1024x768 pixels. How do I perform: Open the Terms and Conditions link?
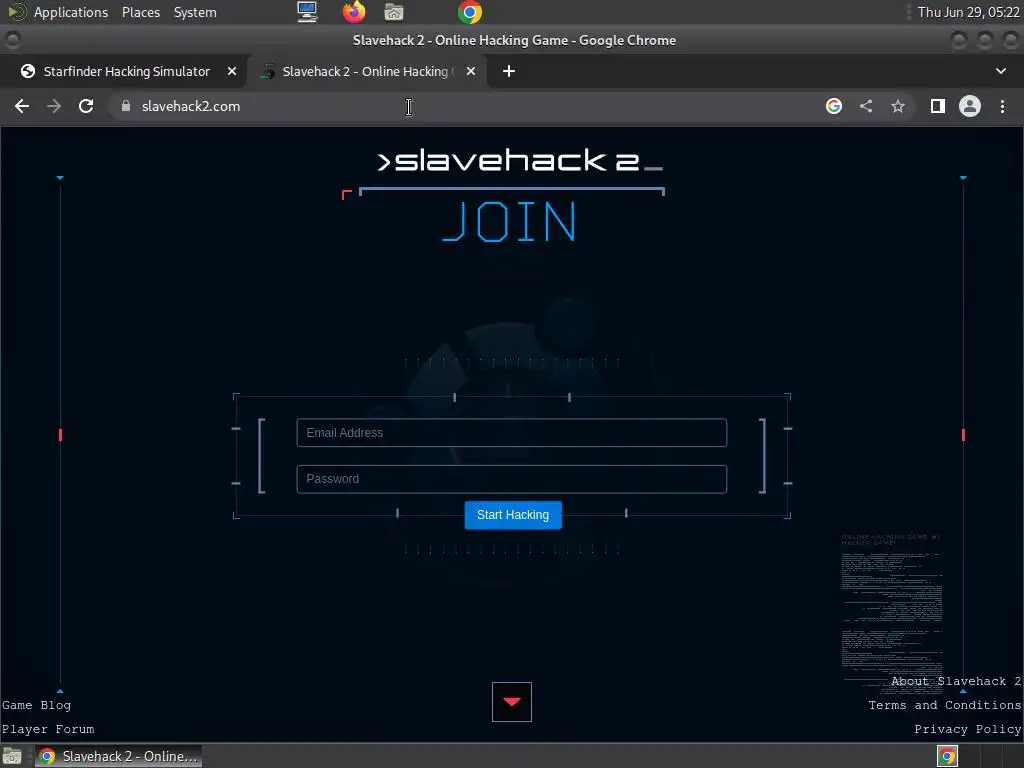[944, 705]
